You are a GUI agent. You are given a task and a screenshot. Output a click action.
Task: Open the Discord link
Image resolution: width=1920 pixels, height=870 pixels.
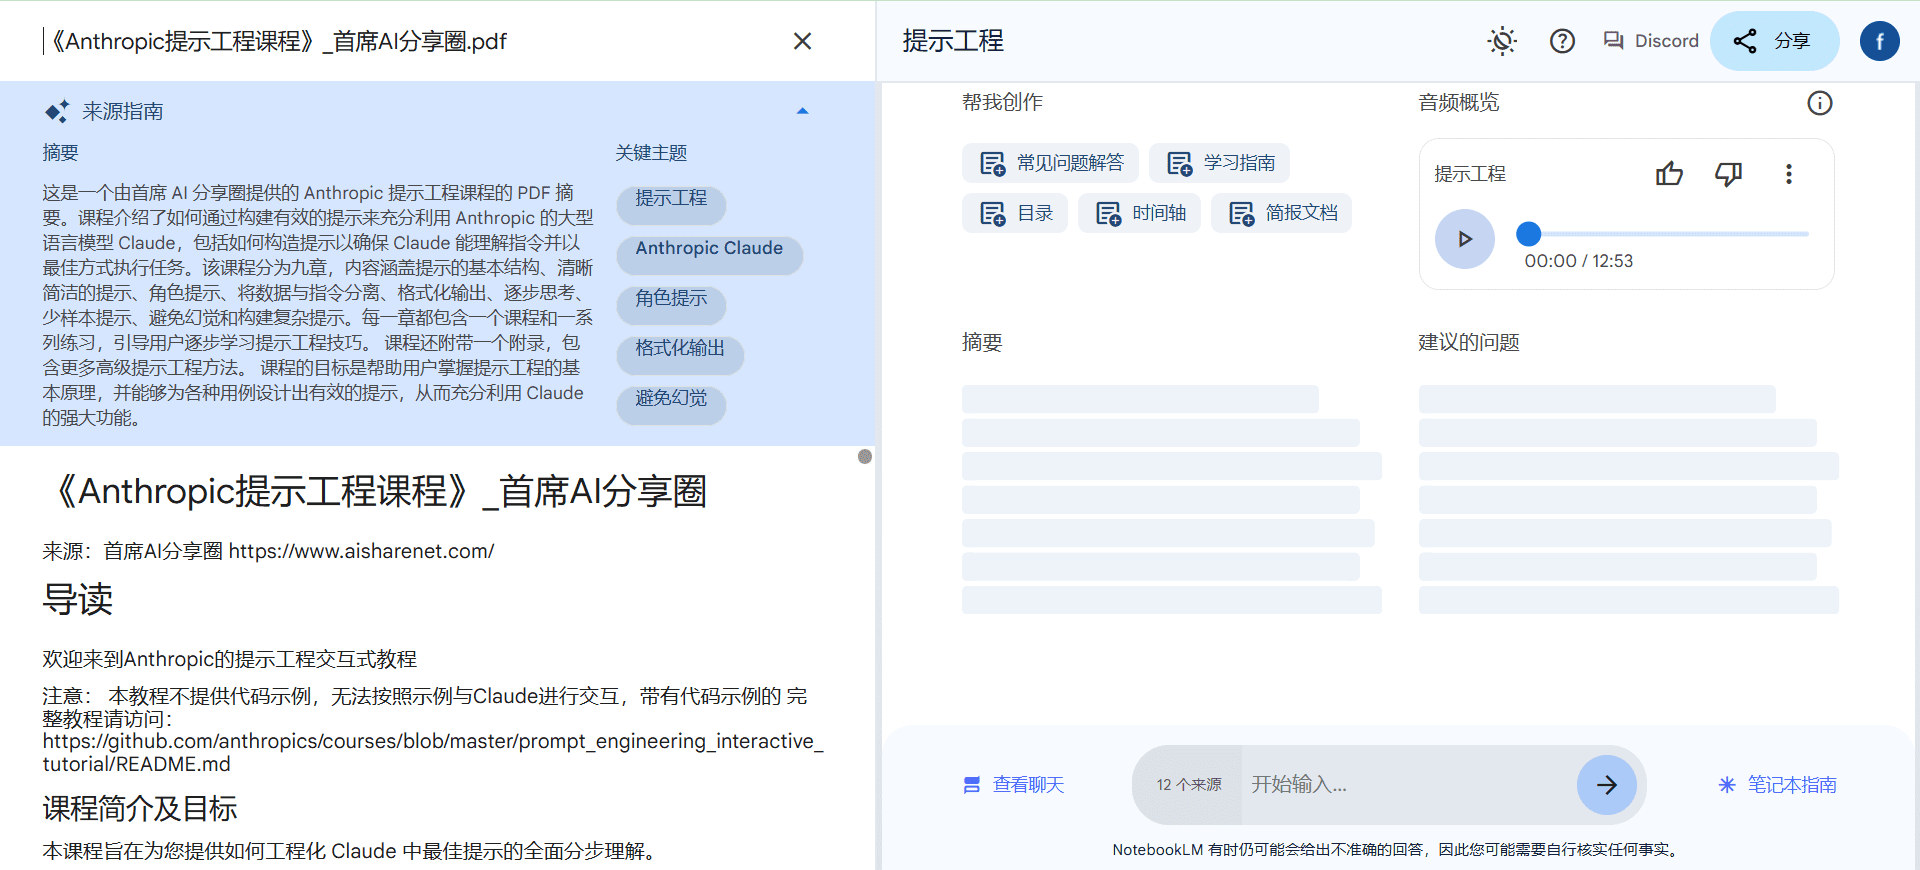(x=1650, y=41)
